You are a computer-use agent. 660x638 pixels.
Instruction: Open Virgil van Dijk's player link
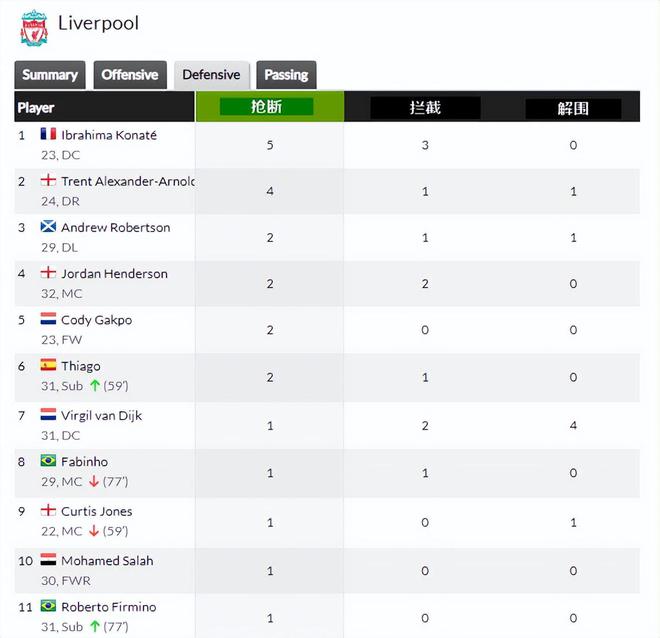tap(101, 415)
